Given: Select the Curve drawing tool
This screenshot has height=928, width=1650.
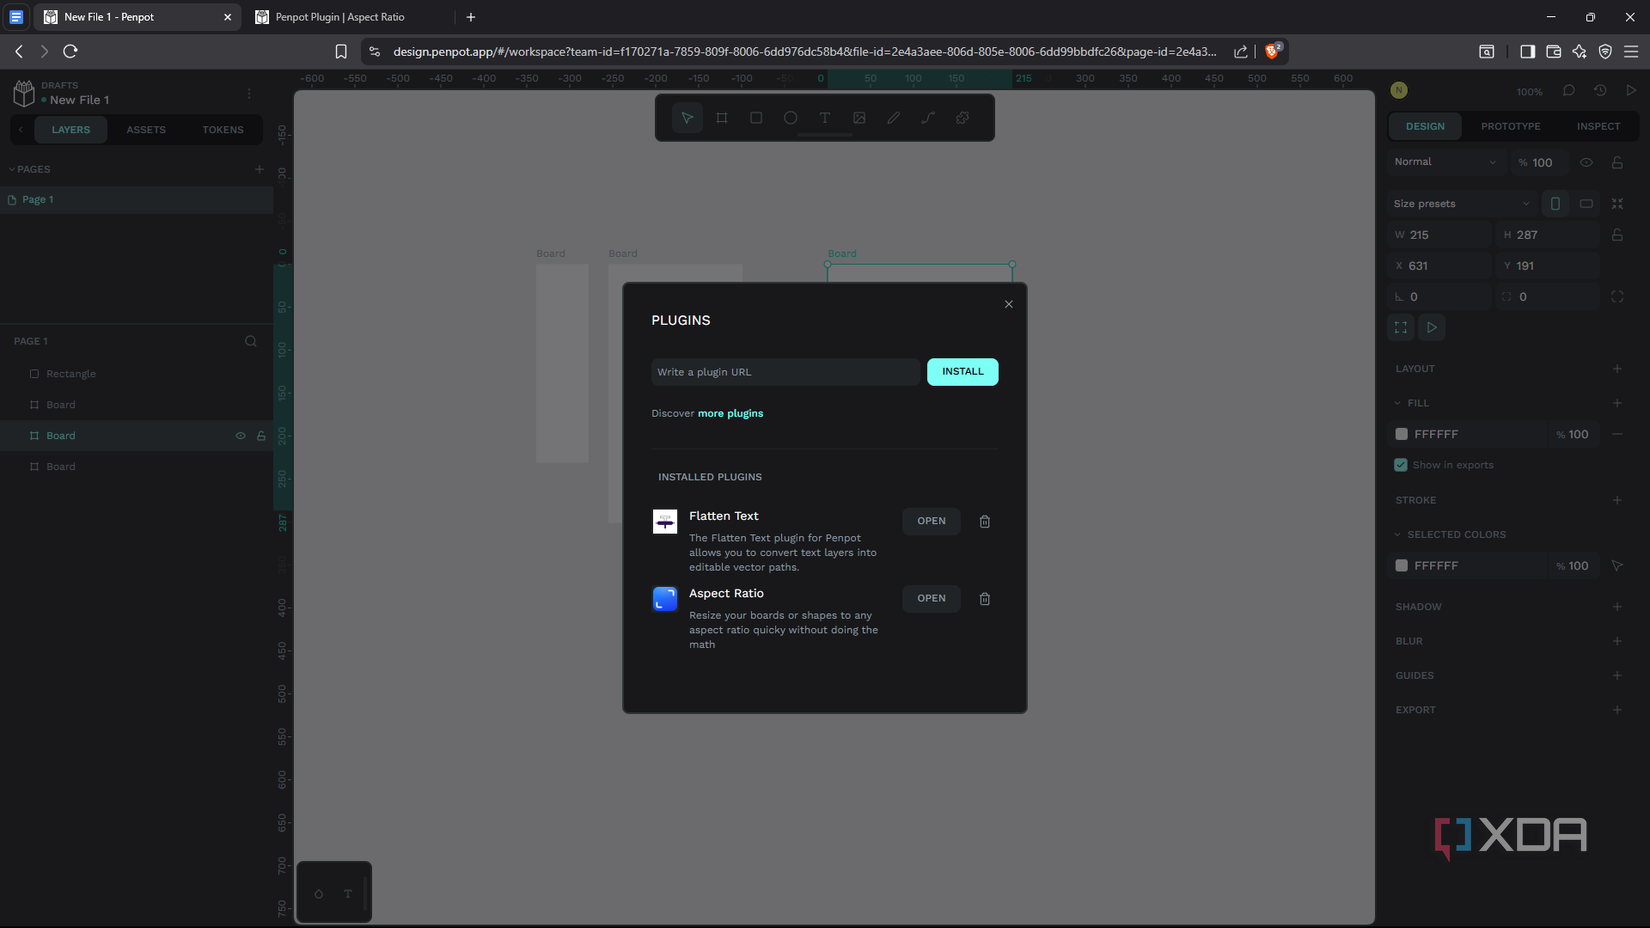Looking at the screenshot, I should 927,117.
